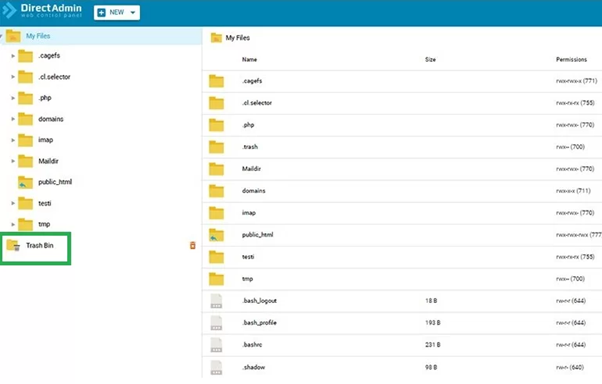This screenshot has height=384, width=602.
Task: Click Maildir folder icon in sidebar
Action: pos(25,161)
